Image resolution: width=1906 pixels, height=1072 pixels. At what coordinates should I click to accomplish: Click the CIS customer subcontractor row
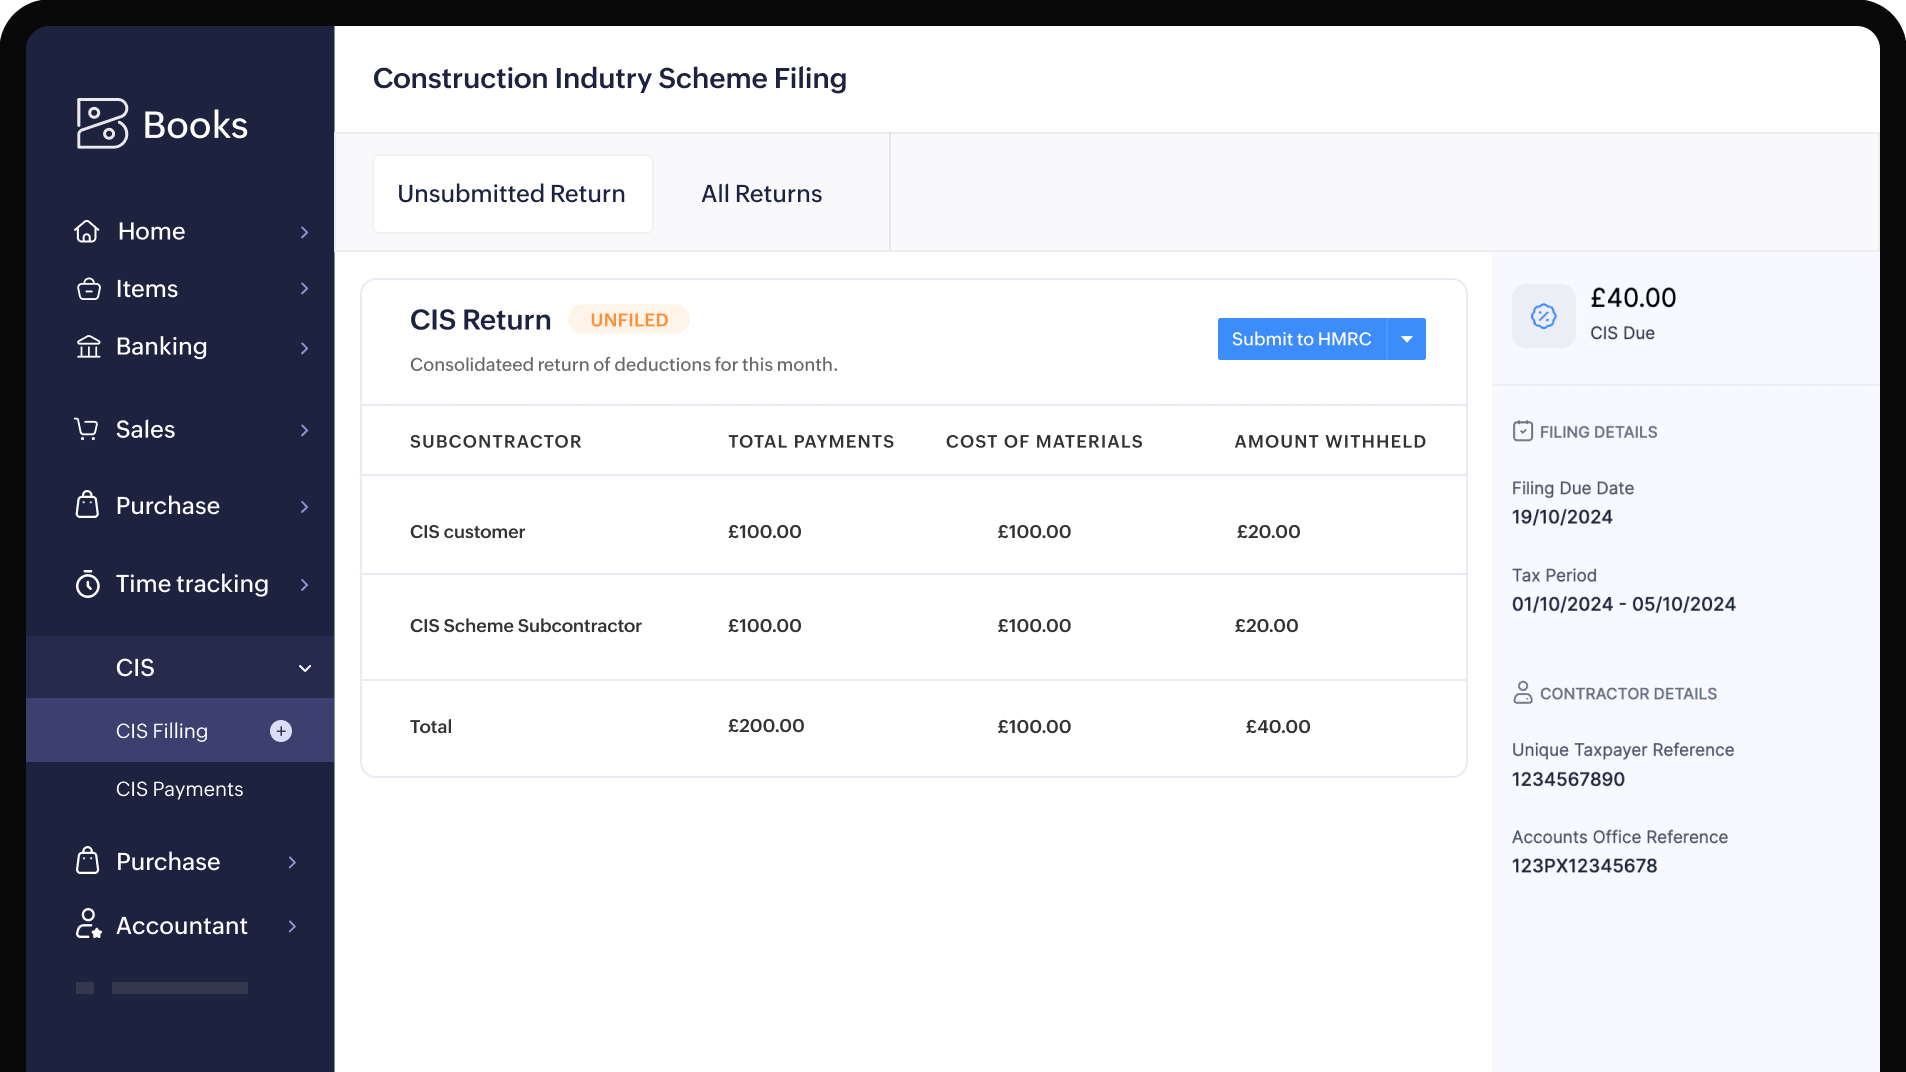click(467, 532)
